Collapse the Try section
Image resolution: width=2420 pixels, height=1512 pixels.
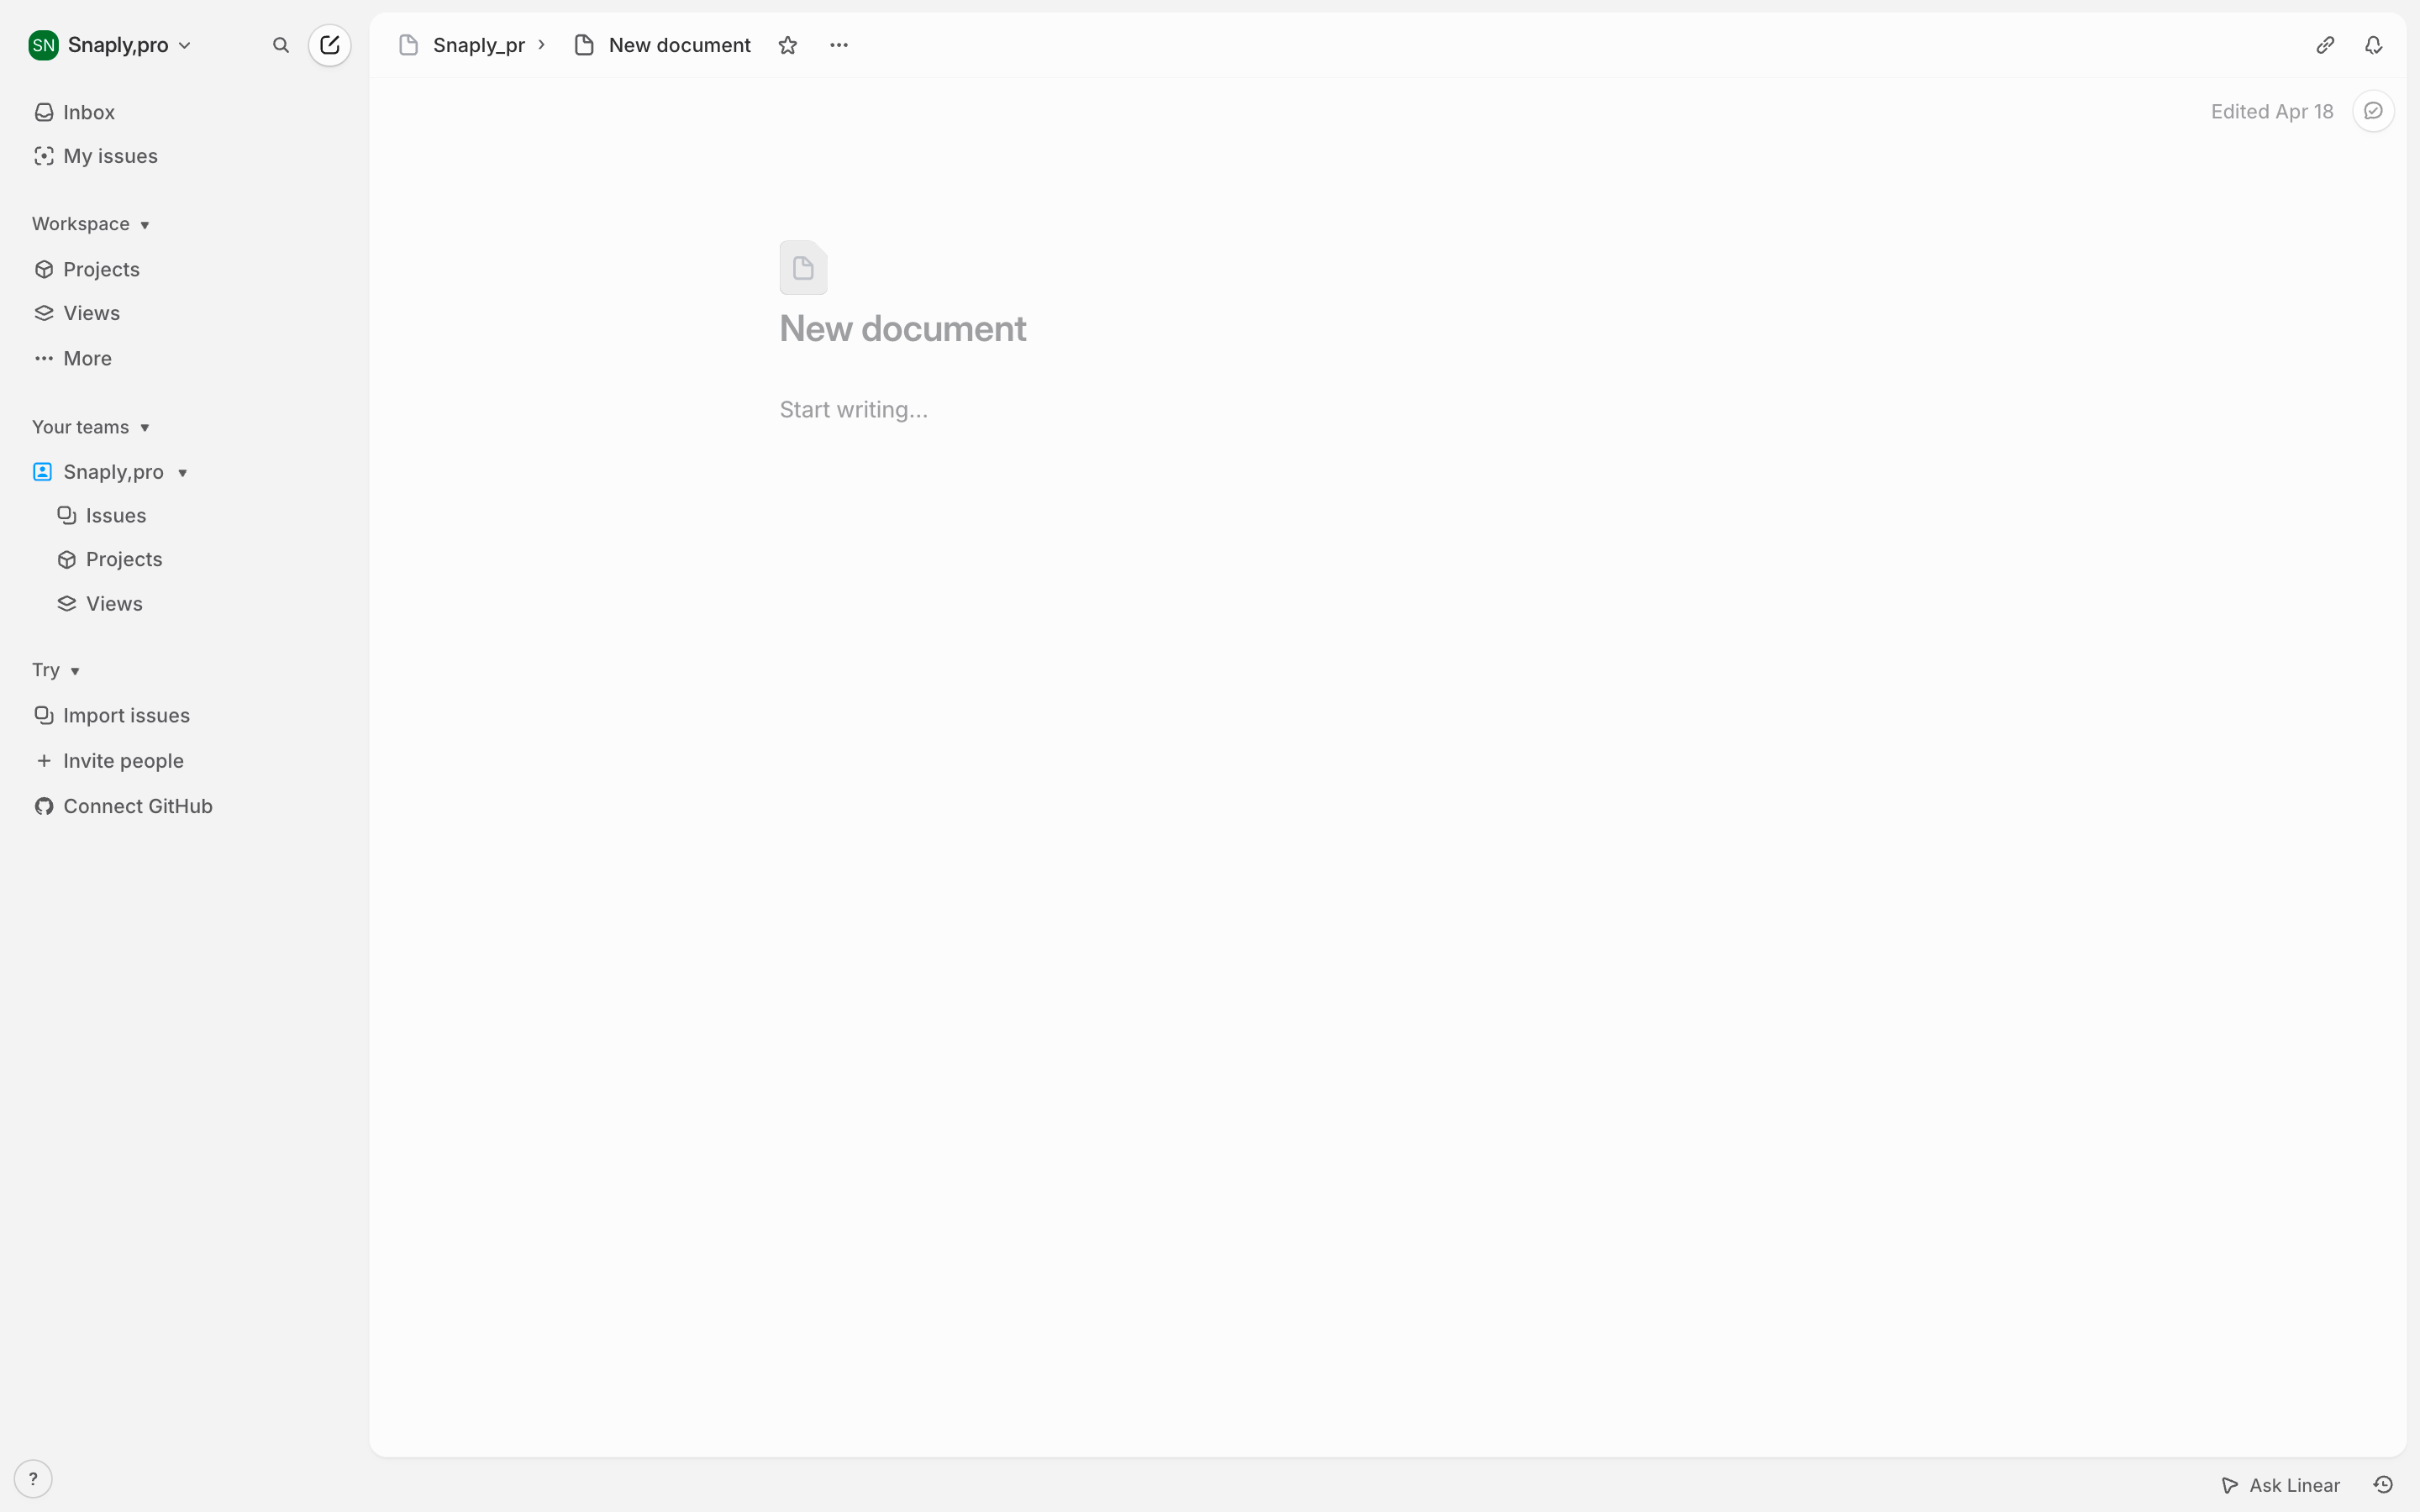pos(56,670)
